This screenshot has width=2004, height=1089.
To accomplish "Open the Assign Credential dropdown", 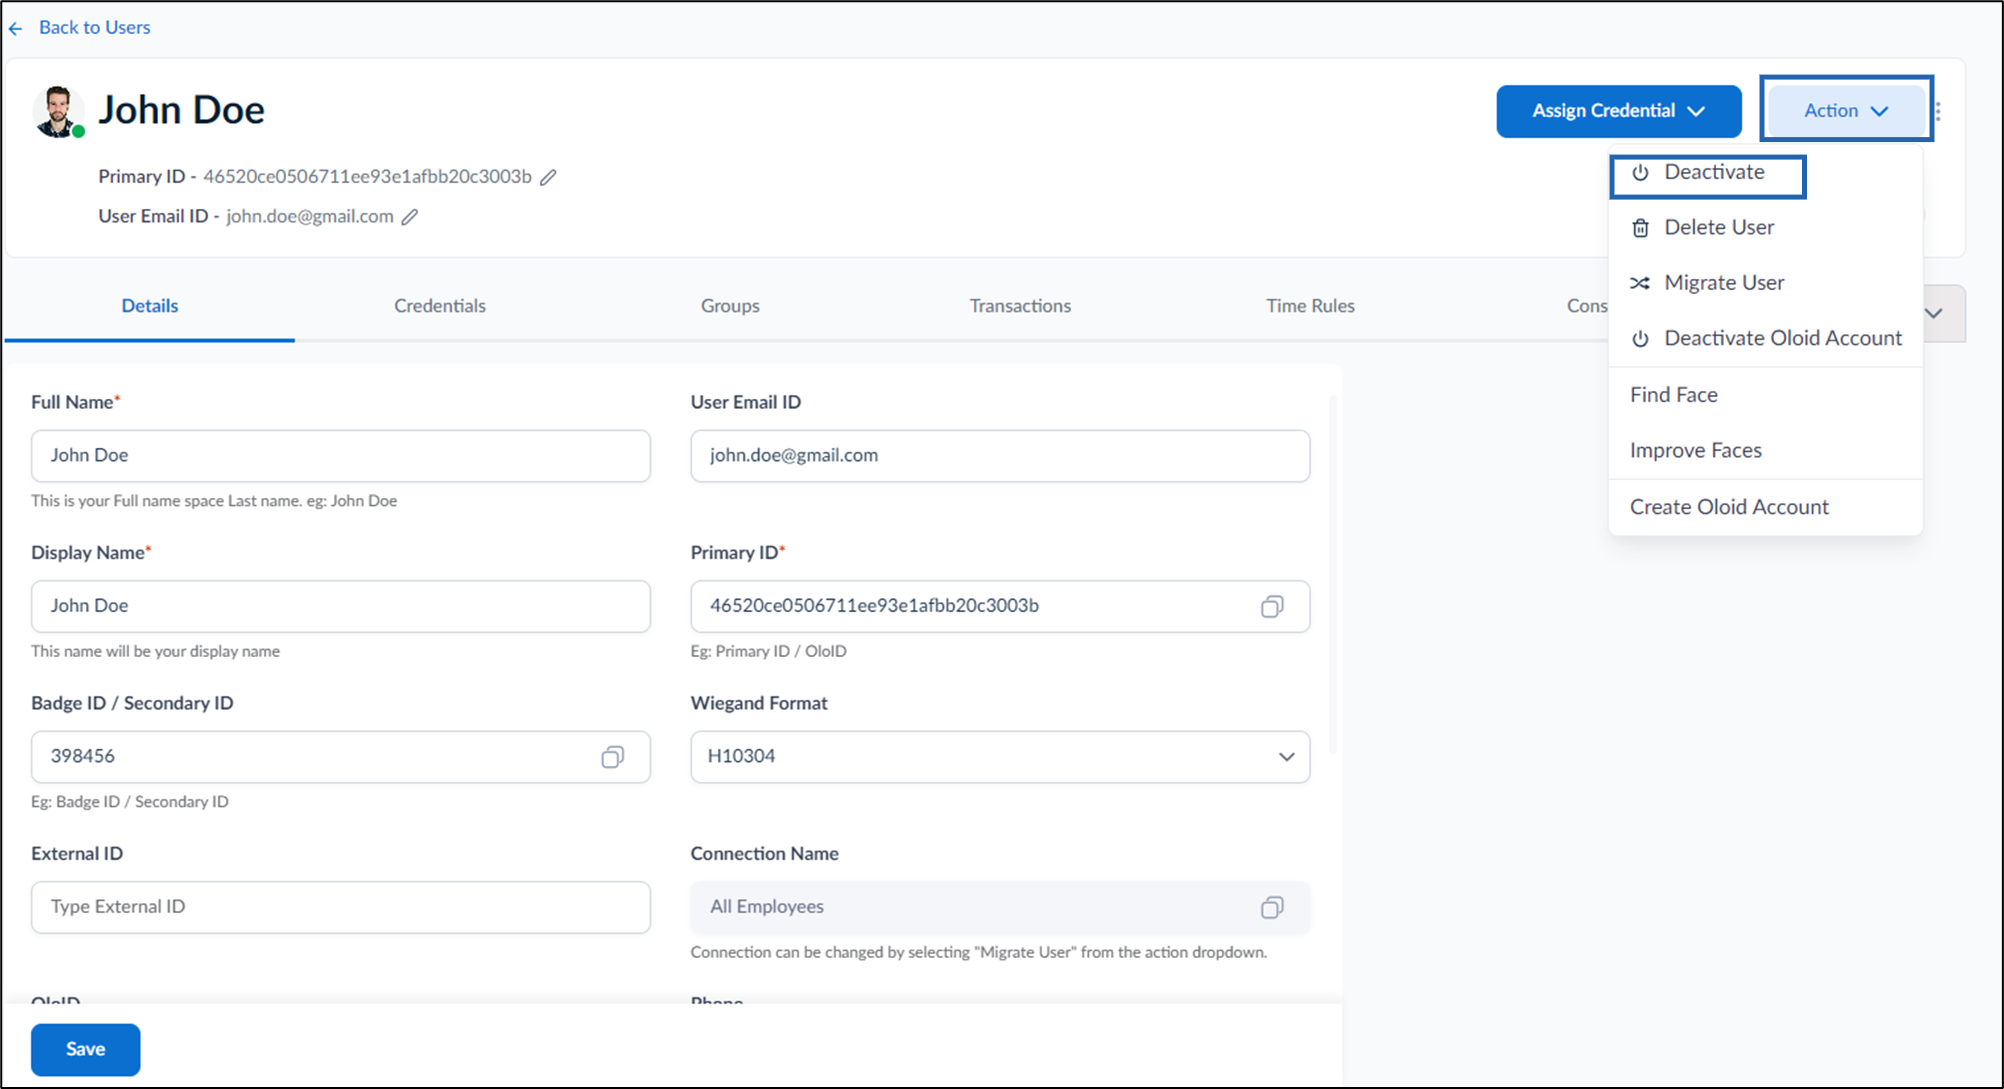I will pyautogui.click(x=1618, y=111).
